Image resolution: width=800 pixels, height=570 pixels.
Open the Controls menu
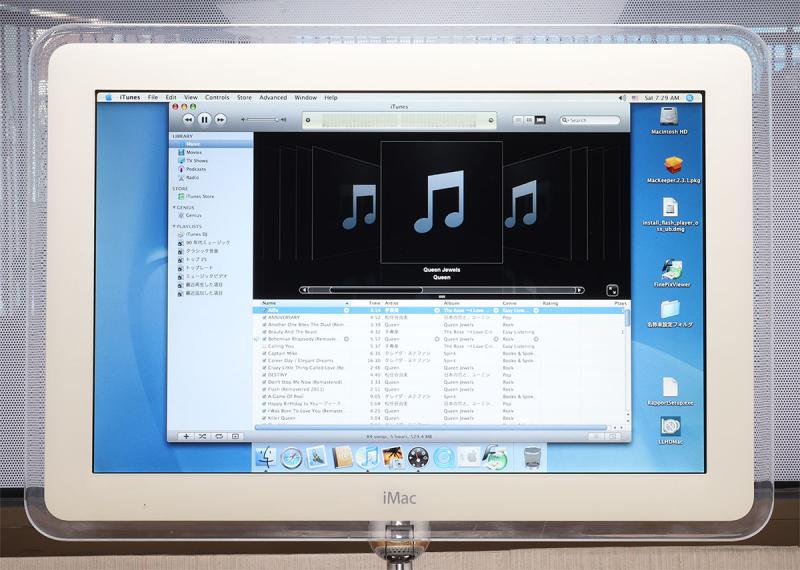click(217, 97)
